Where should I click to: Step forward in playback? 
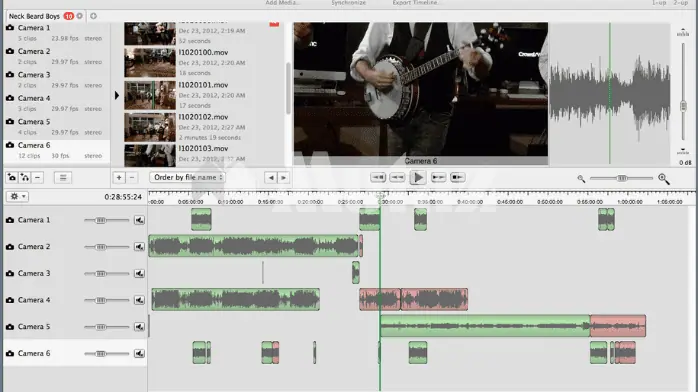click(x=438, y=178)
